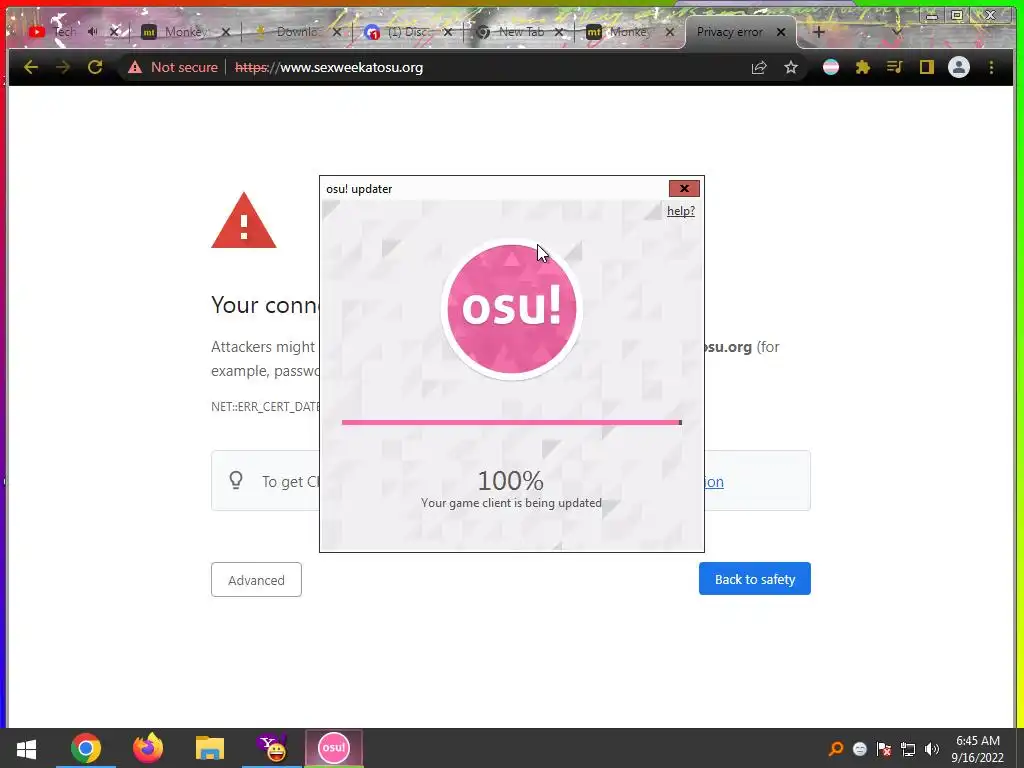Open the striped-flag circle extension icon
Image resolution: width=1024 pixels, height=768 pixels.
click(x=831, y=67)
